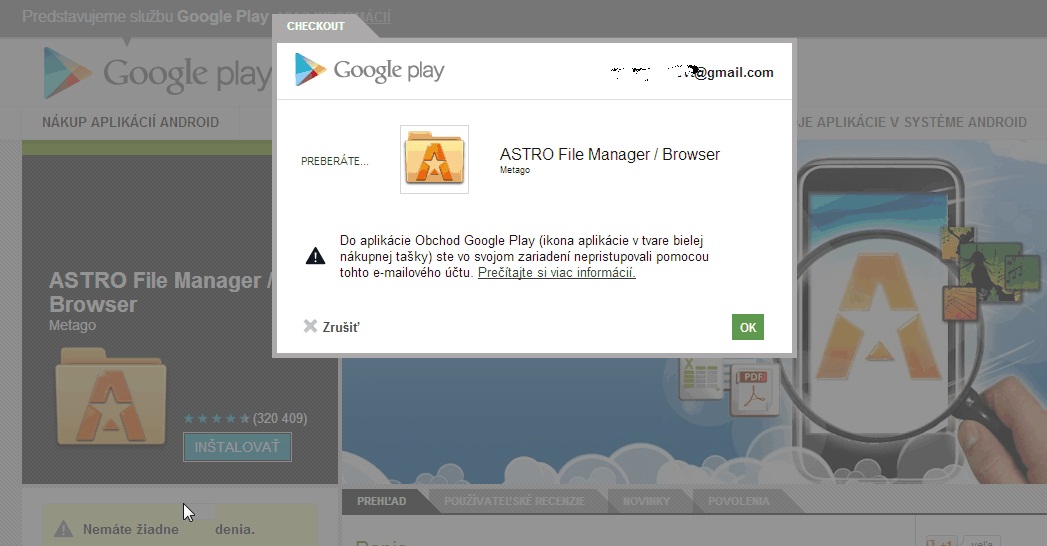Click NÁKUP APLIKÁCIÍ ANDROID in the navigation
This screenshot has height=546, width=1047.
(130, 122)
